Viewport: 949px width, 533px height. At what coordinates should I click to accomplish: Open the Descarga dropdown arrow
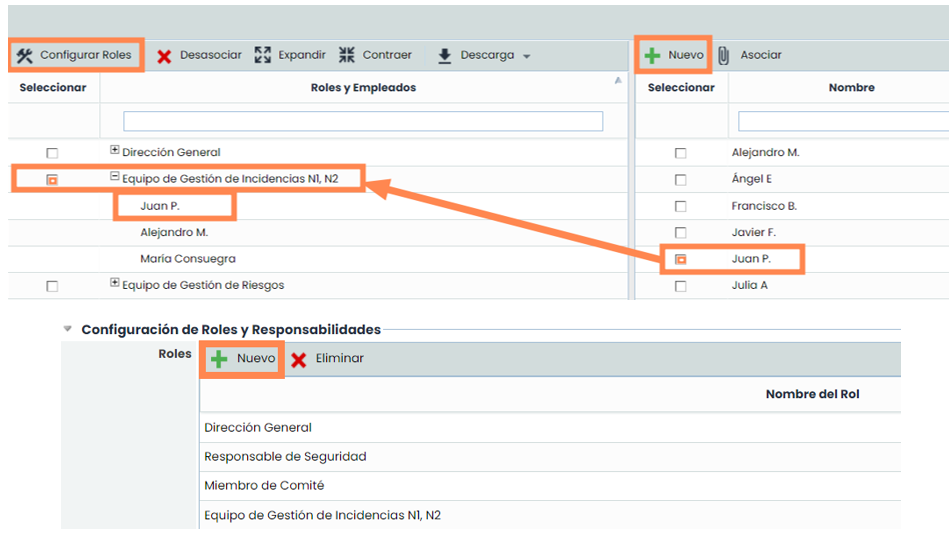527,56
